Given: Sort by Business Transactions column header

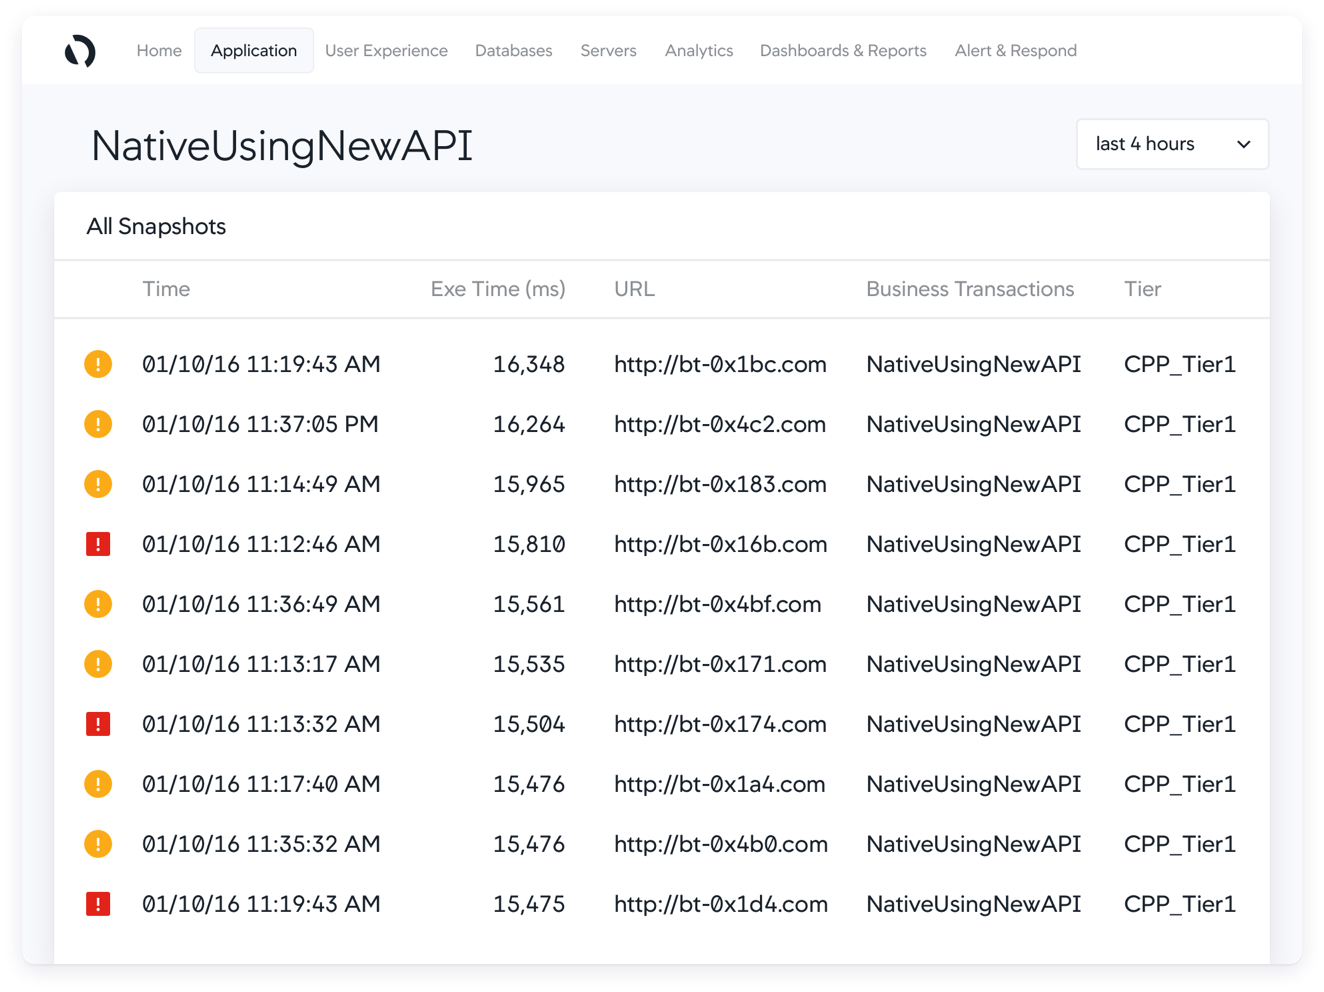Looking at the screenshot, I should [970, 289].
